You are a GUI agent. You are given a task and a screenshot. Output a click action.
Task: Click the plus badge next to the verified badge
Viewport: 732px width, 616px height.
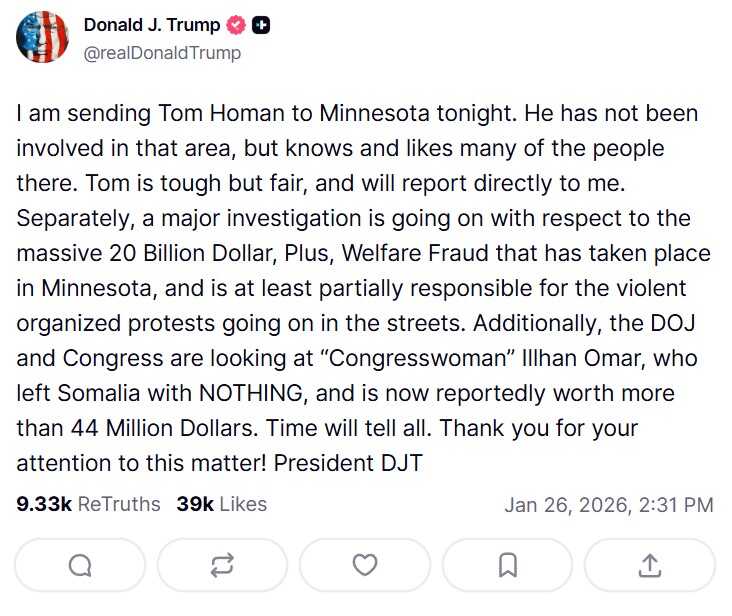(x=261, y=26)
